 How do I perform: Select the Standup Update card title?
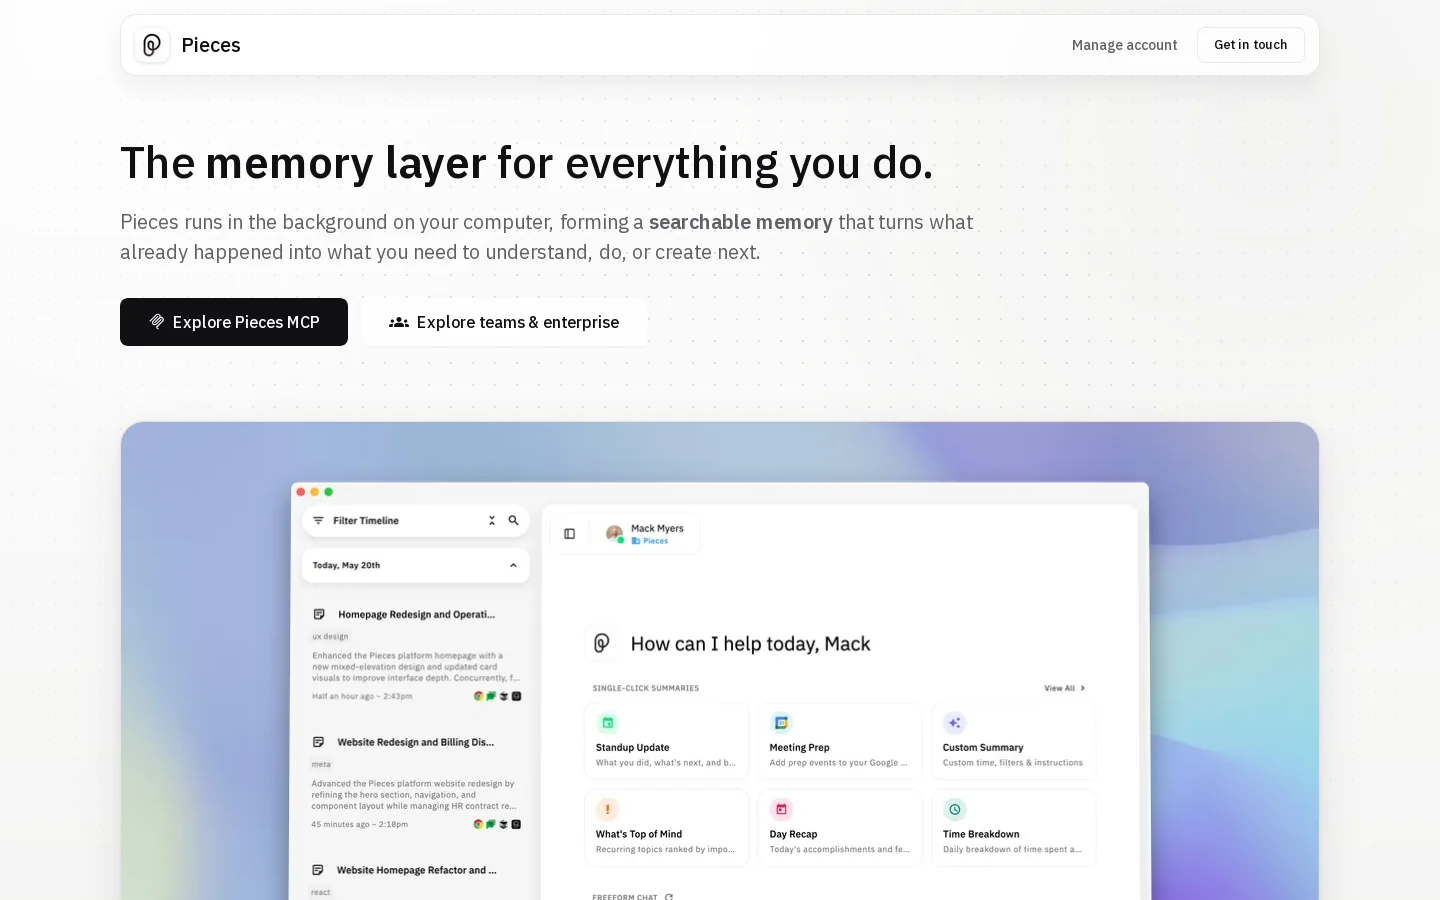[x=632, y=748]
